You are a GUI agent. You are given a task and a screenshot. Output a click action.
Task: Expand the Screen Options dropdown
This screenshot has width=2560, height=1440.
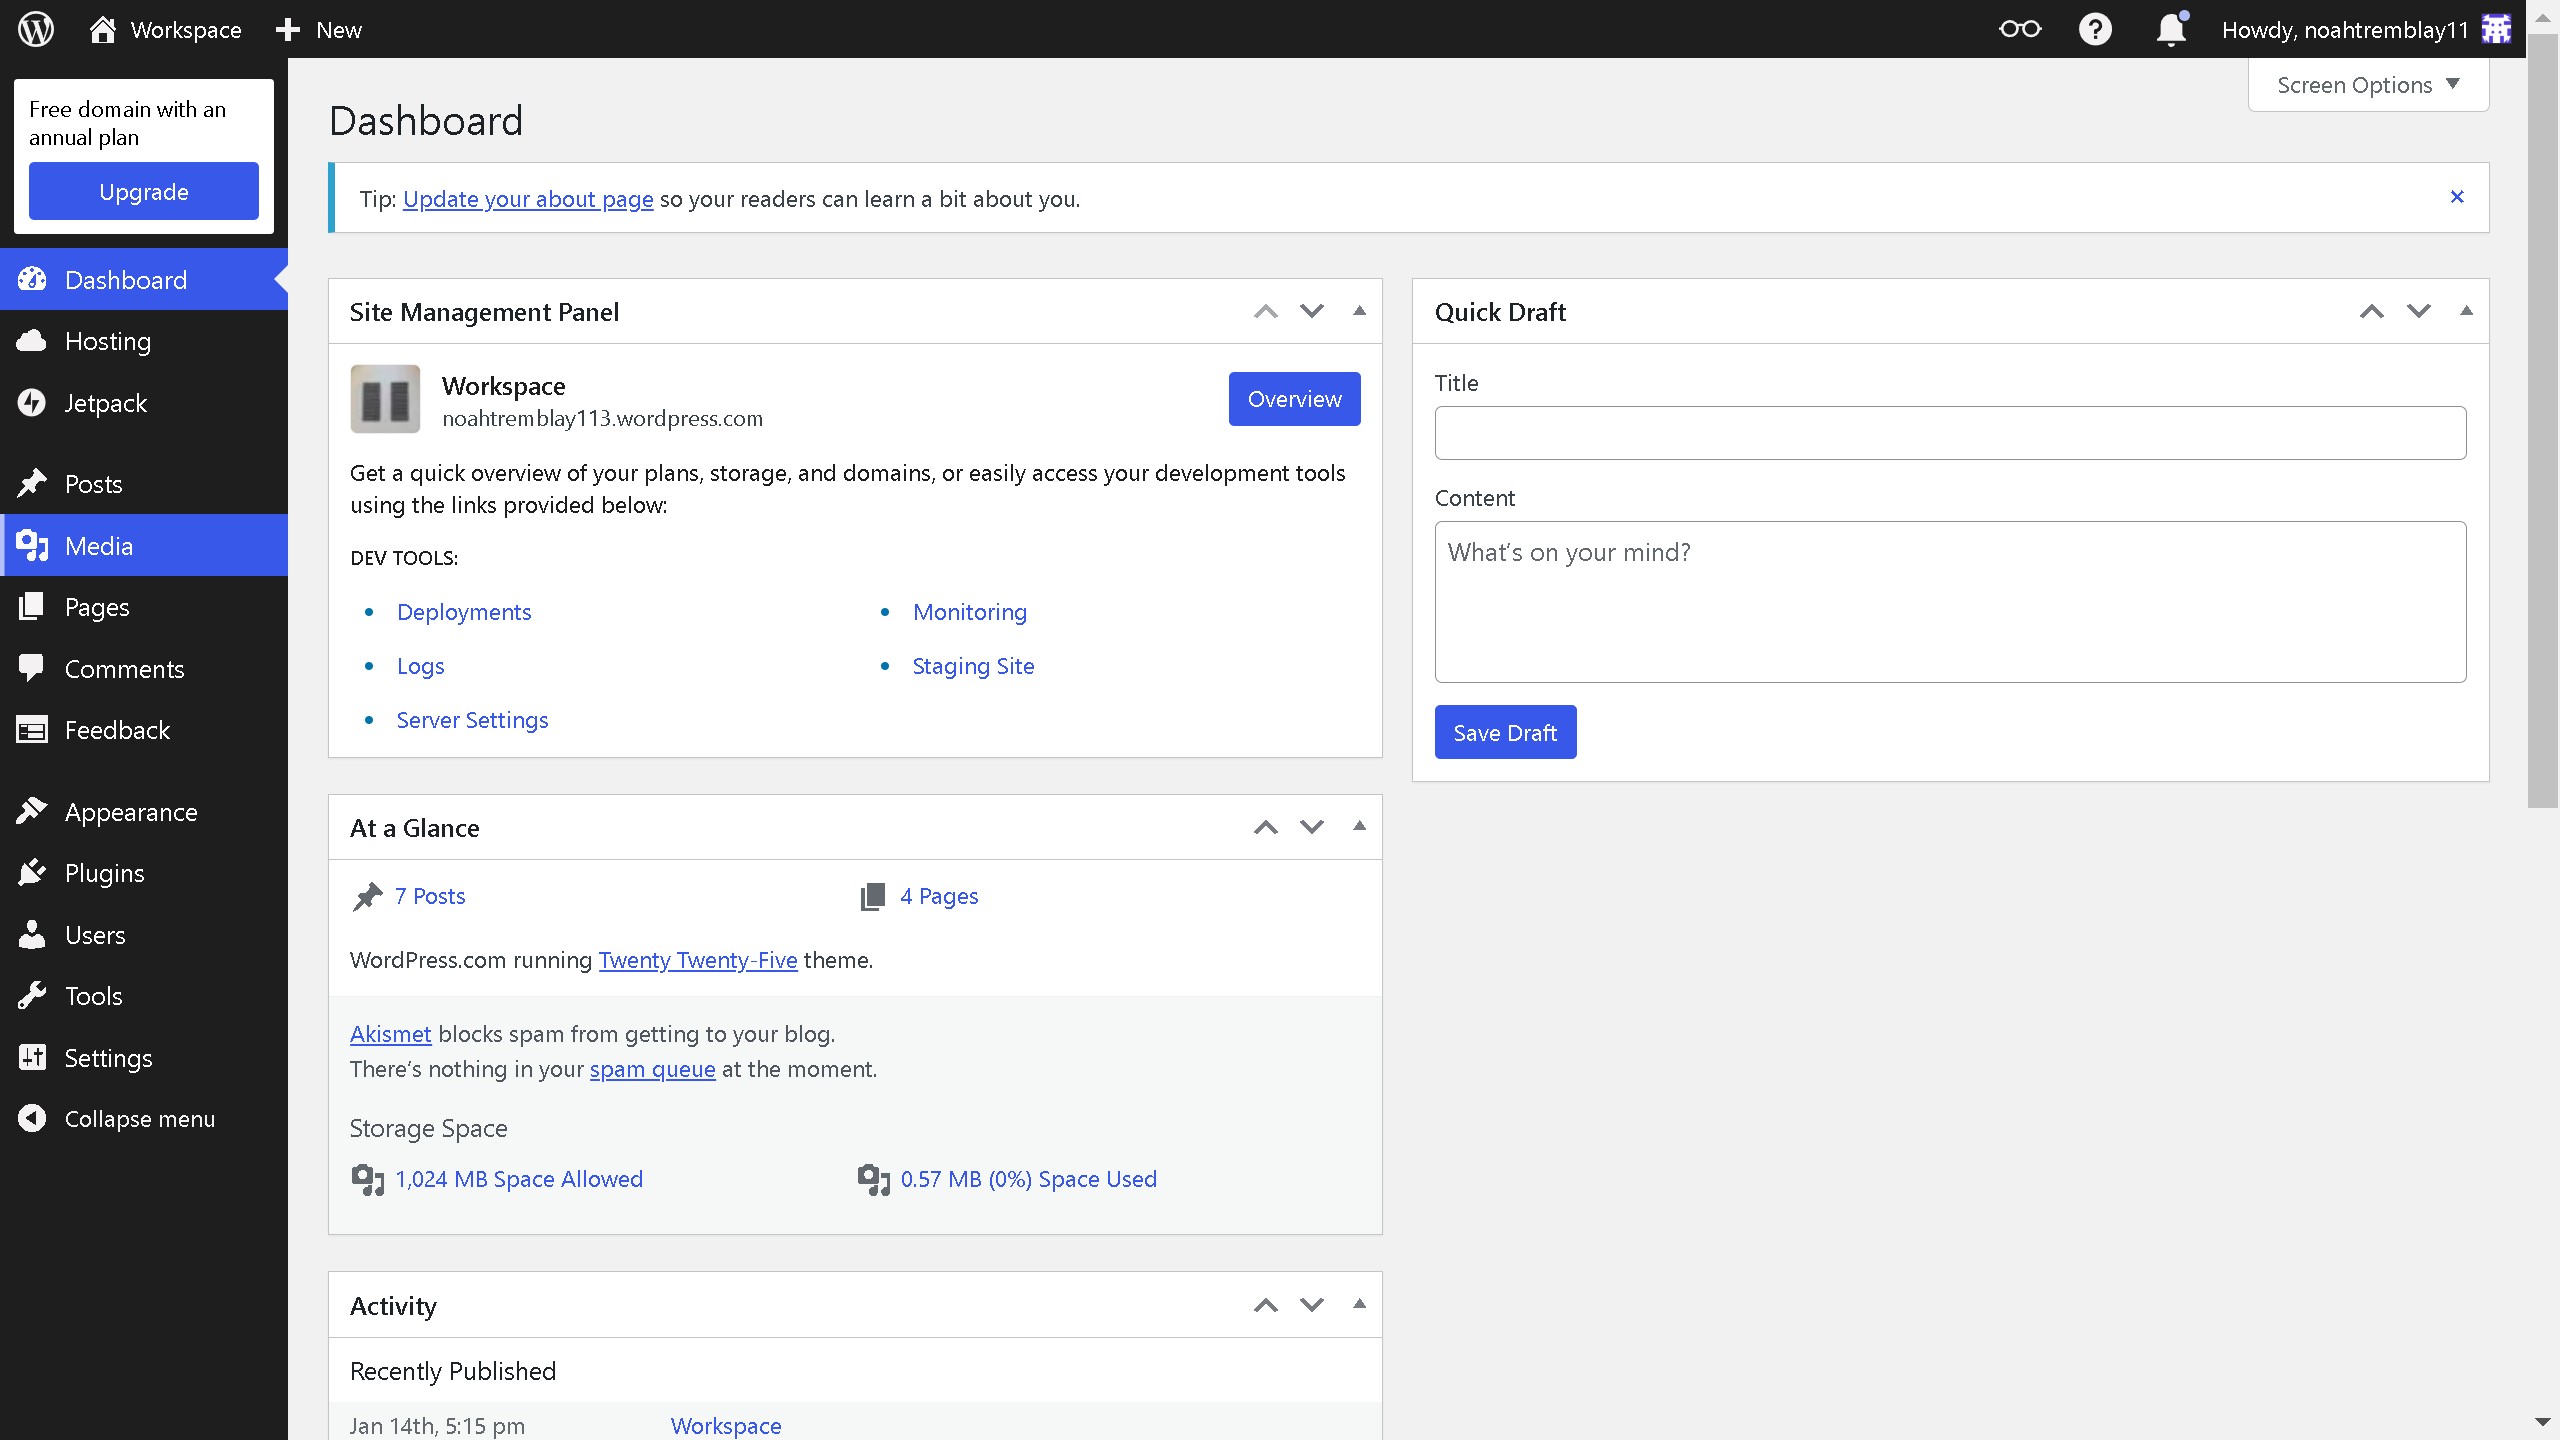tap(2368, 85)
